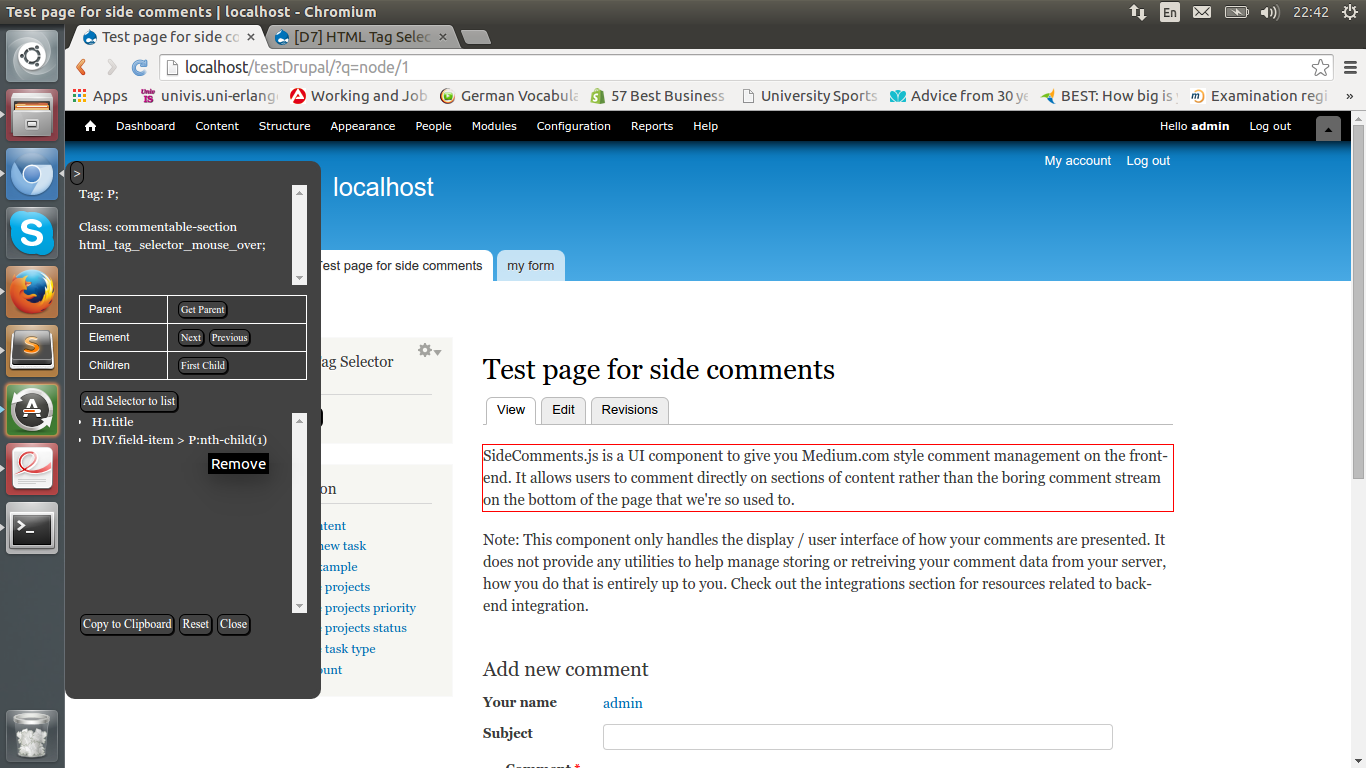The width and height of the screenshot is (1366, 768).
Task: Collapse the tag selector panel with the arrow
Action: click(76, 172)
